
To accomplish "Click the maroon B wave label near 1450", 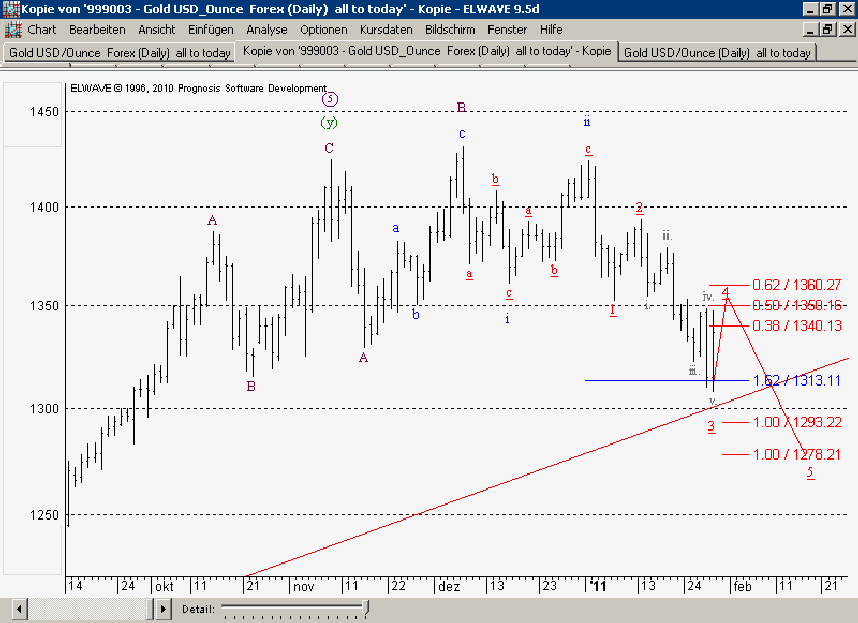I will point(461,107).
